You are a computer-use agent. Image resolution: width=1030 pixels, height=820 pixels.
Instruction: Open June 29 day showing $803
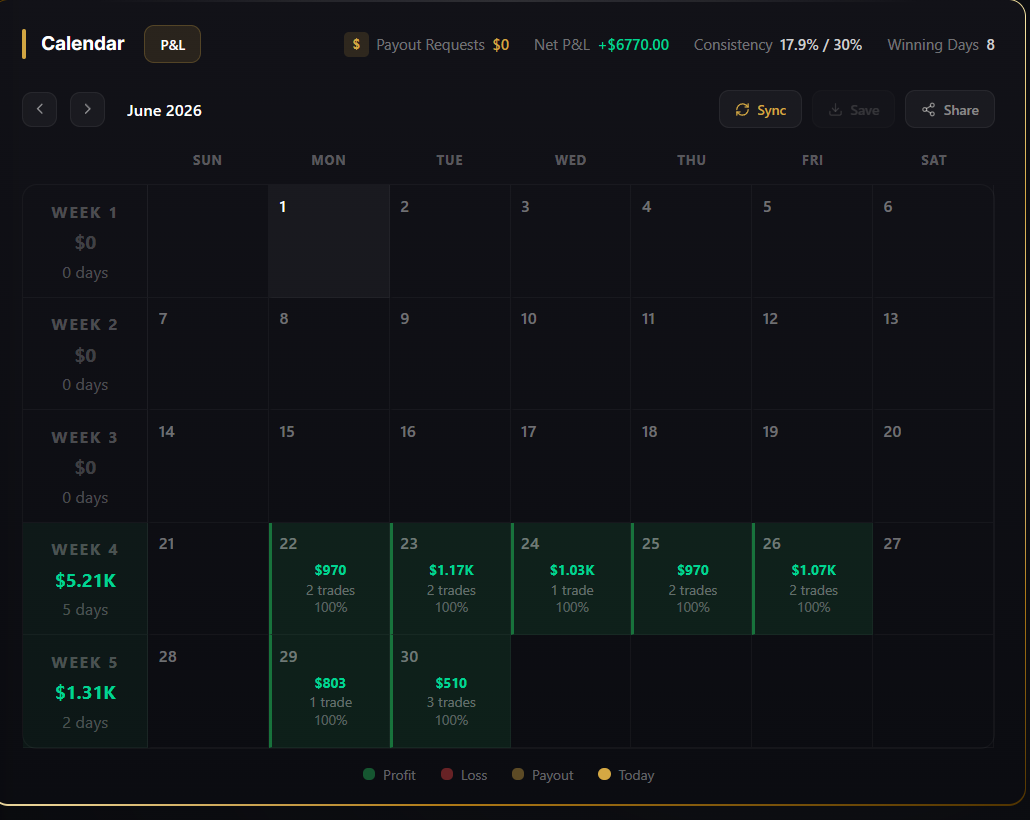pyautogui.click(x=329, y=691)
